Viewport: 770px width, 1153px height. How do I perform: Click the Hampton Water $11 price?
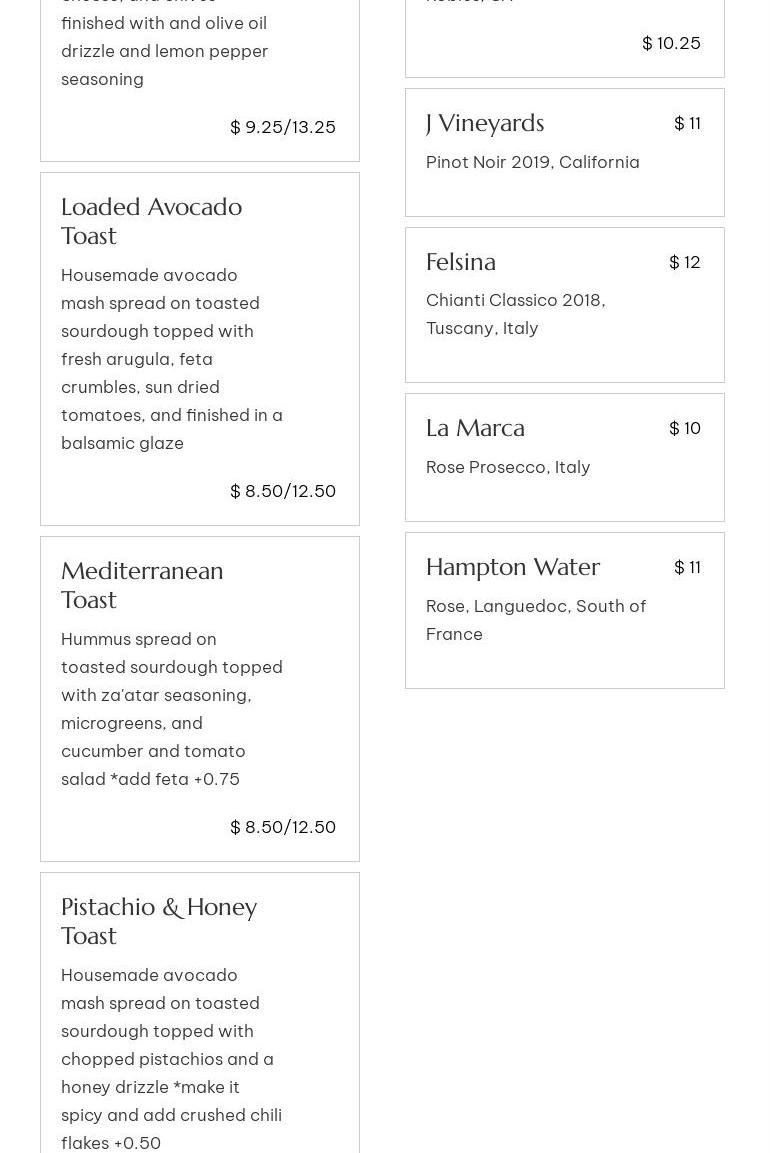pos(687,567)
